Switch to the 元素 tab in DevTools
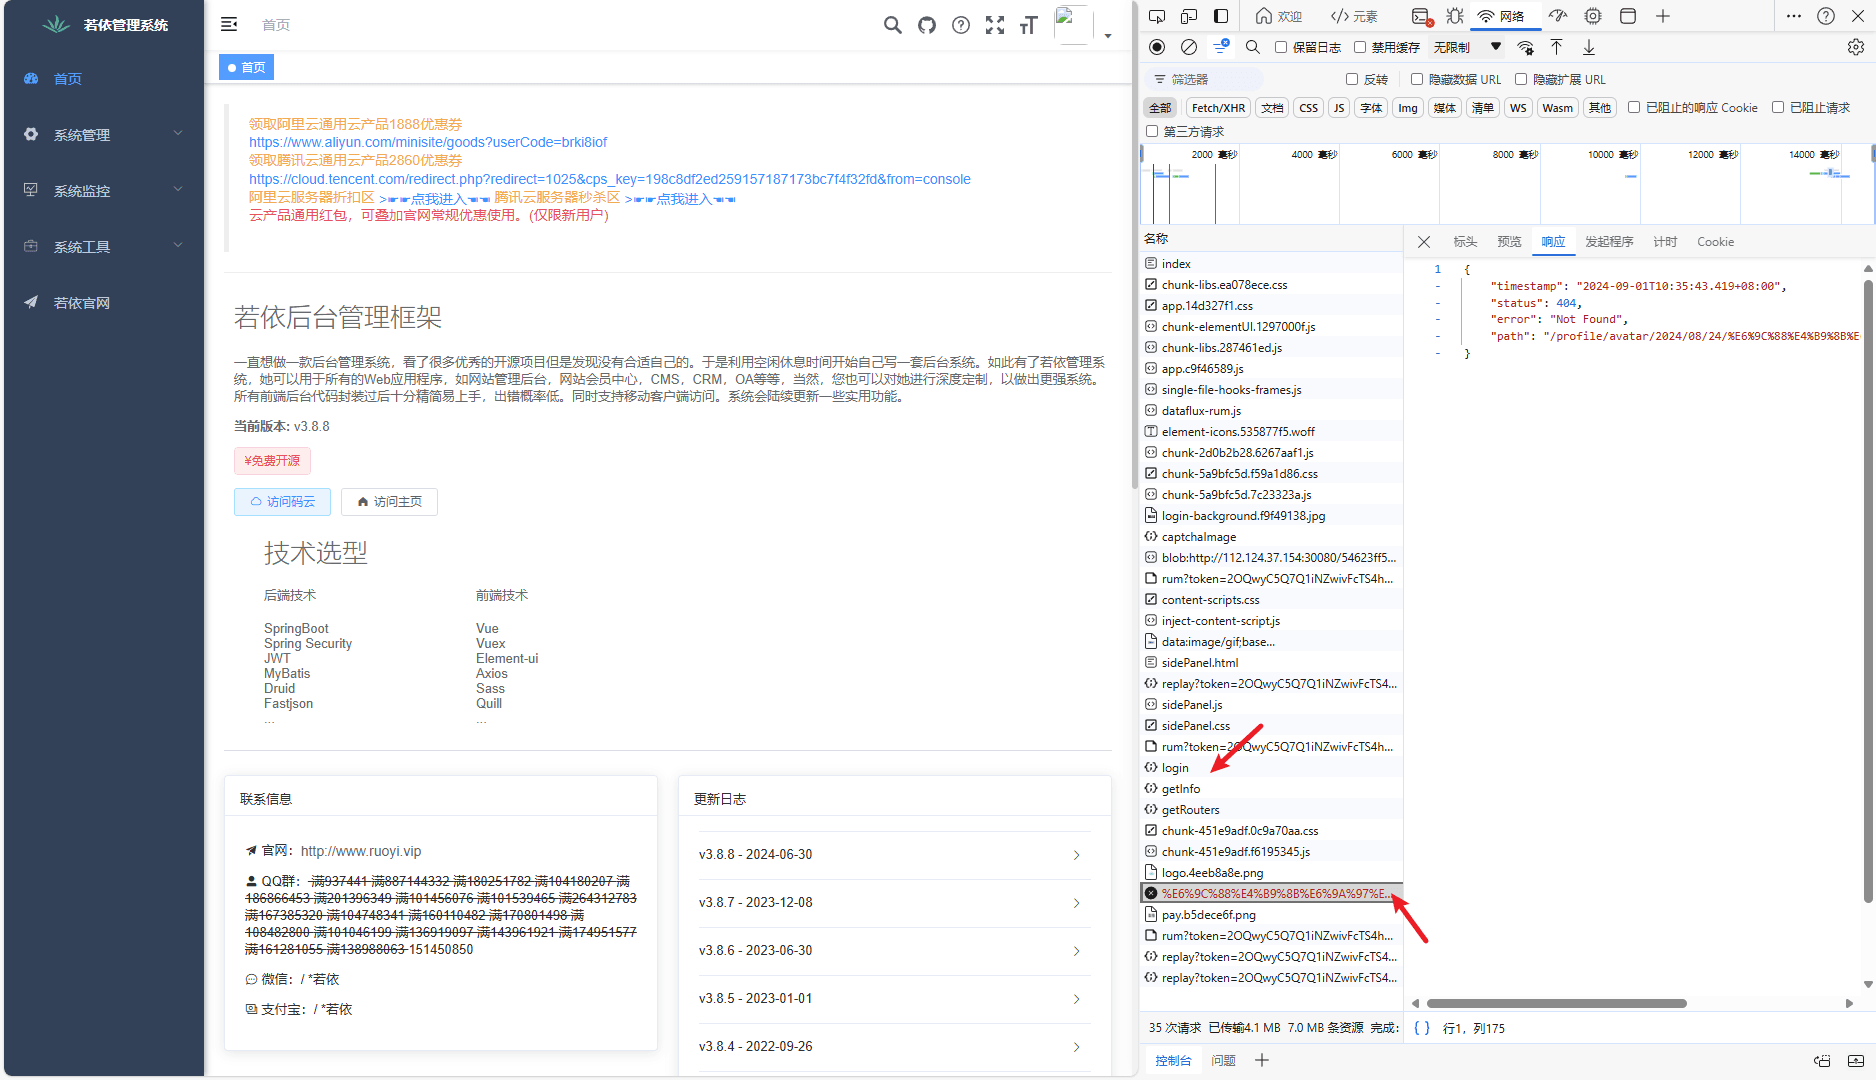The image size is (1876, 1080). pos(1354,16)
